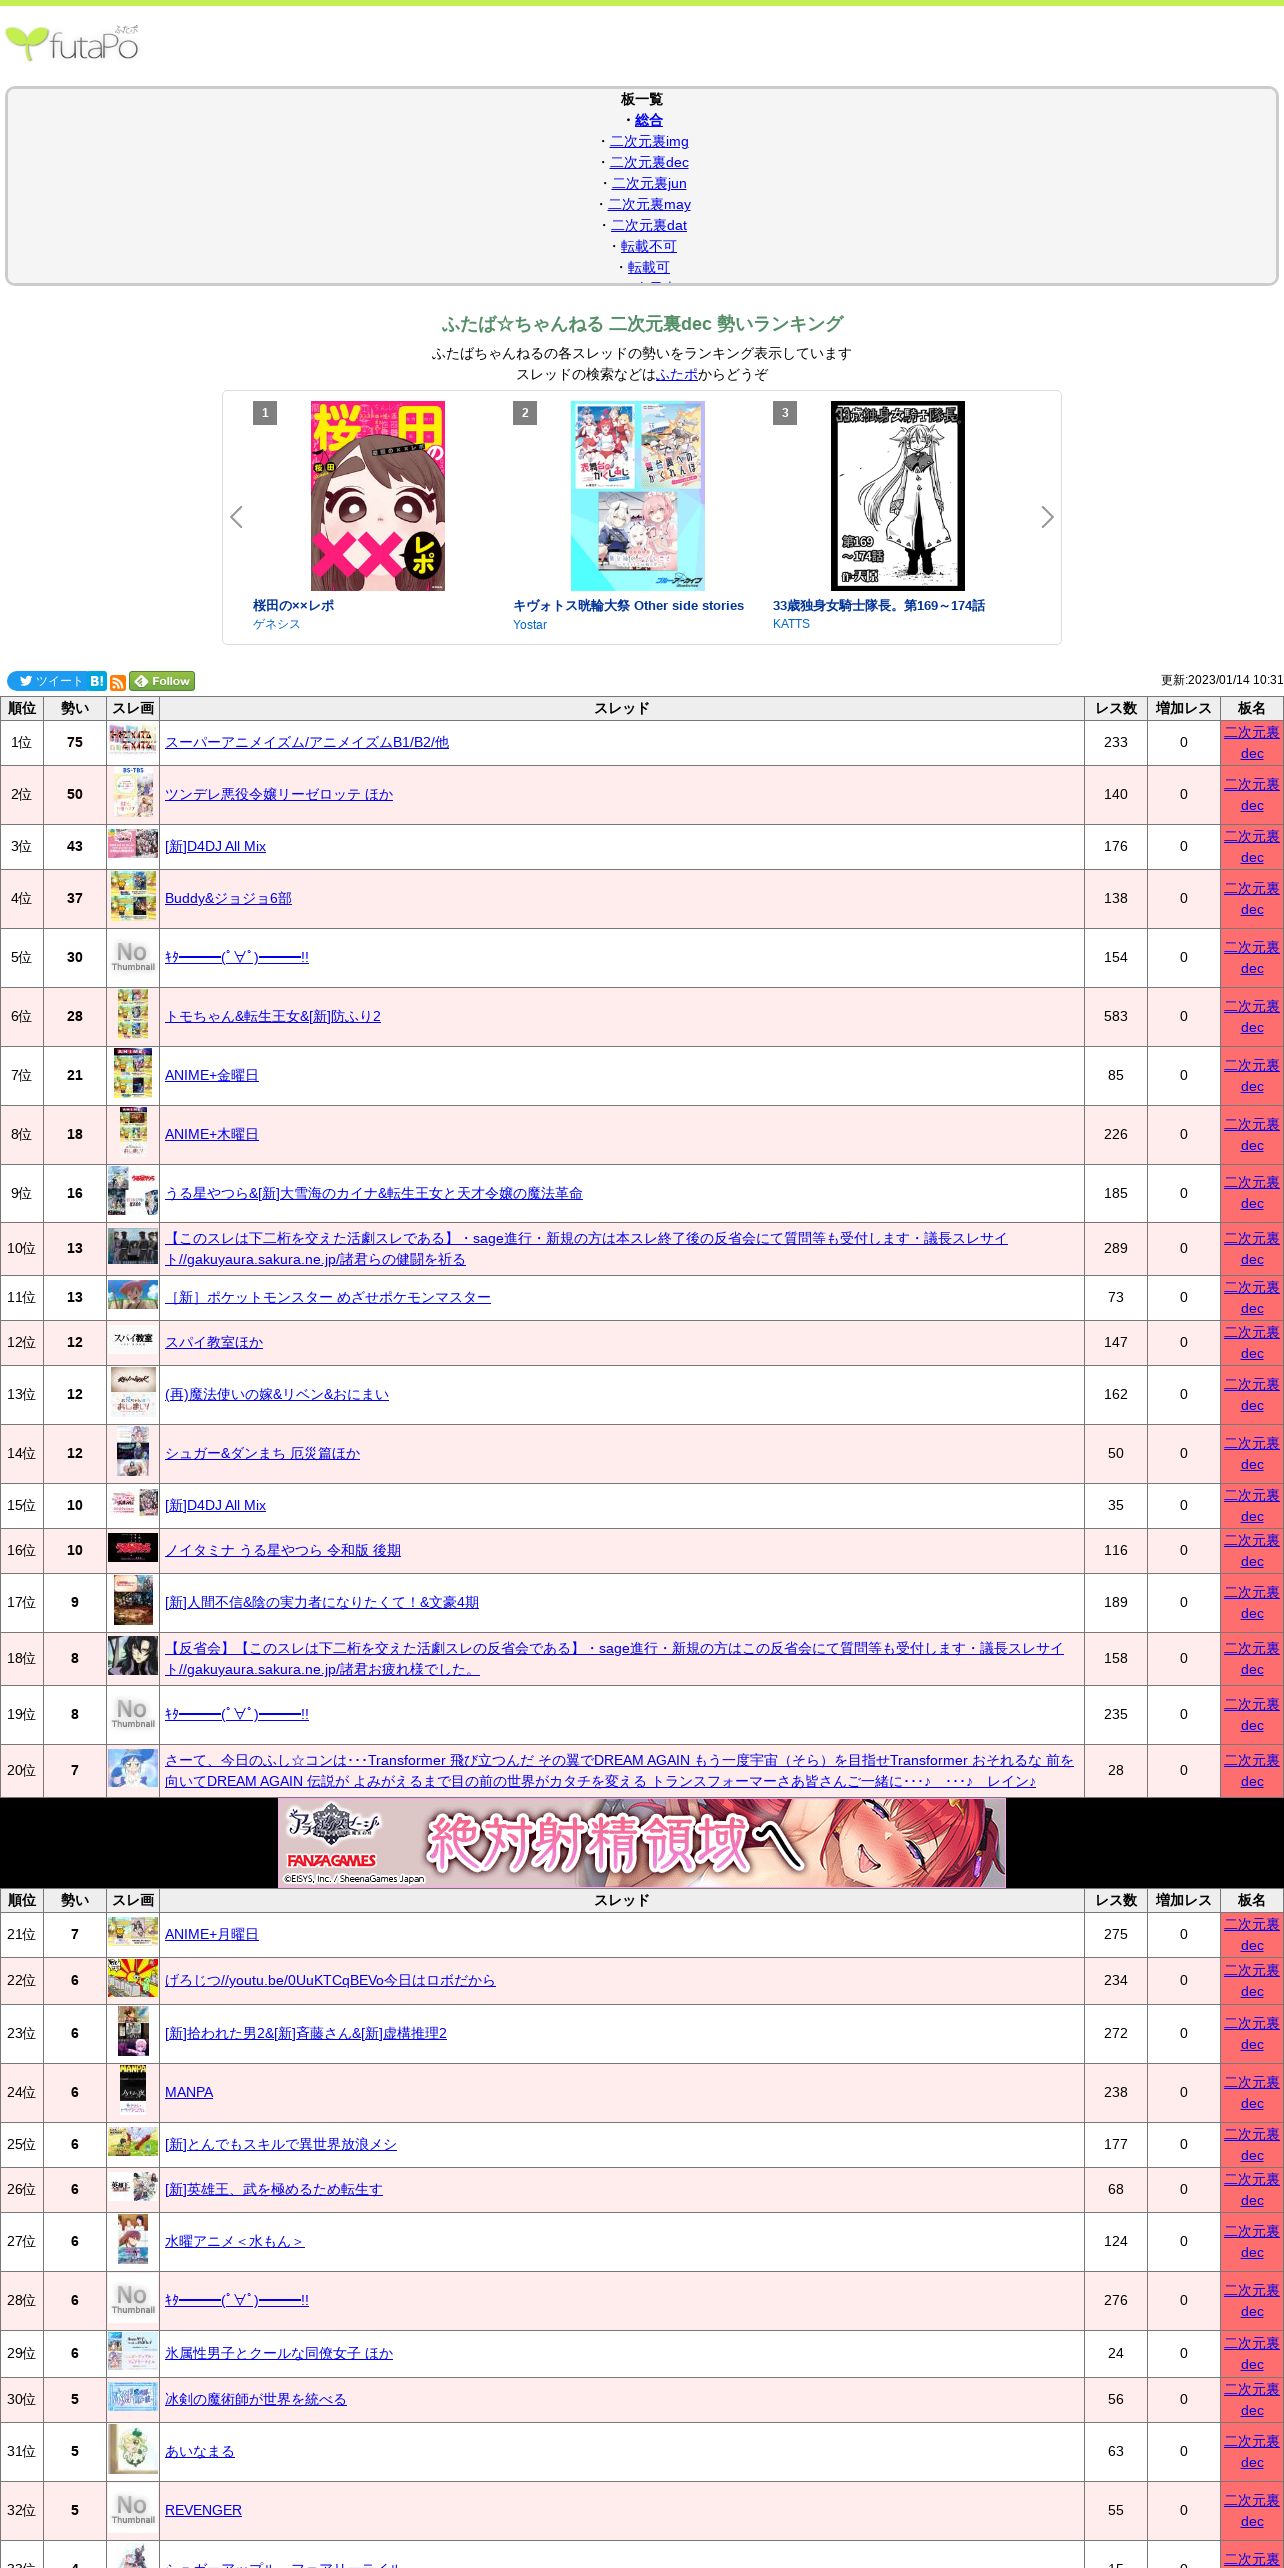The height and width of the screenshot is (2568, 1284).
Task: Click the futaPo logo
Action: tap(72, 43)
